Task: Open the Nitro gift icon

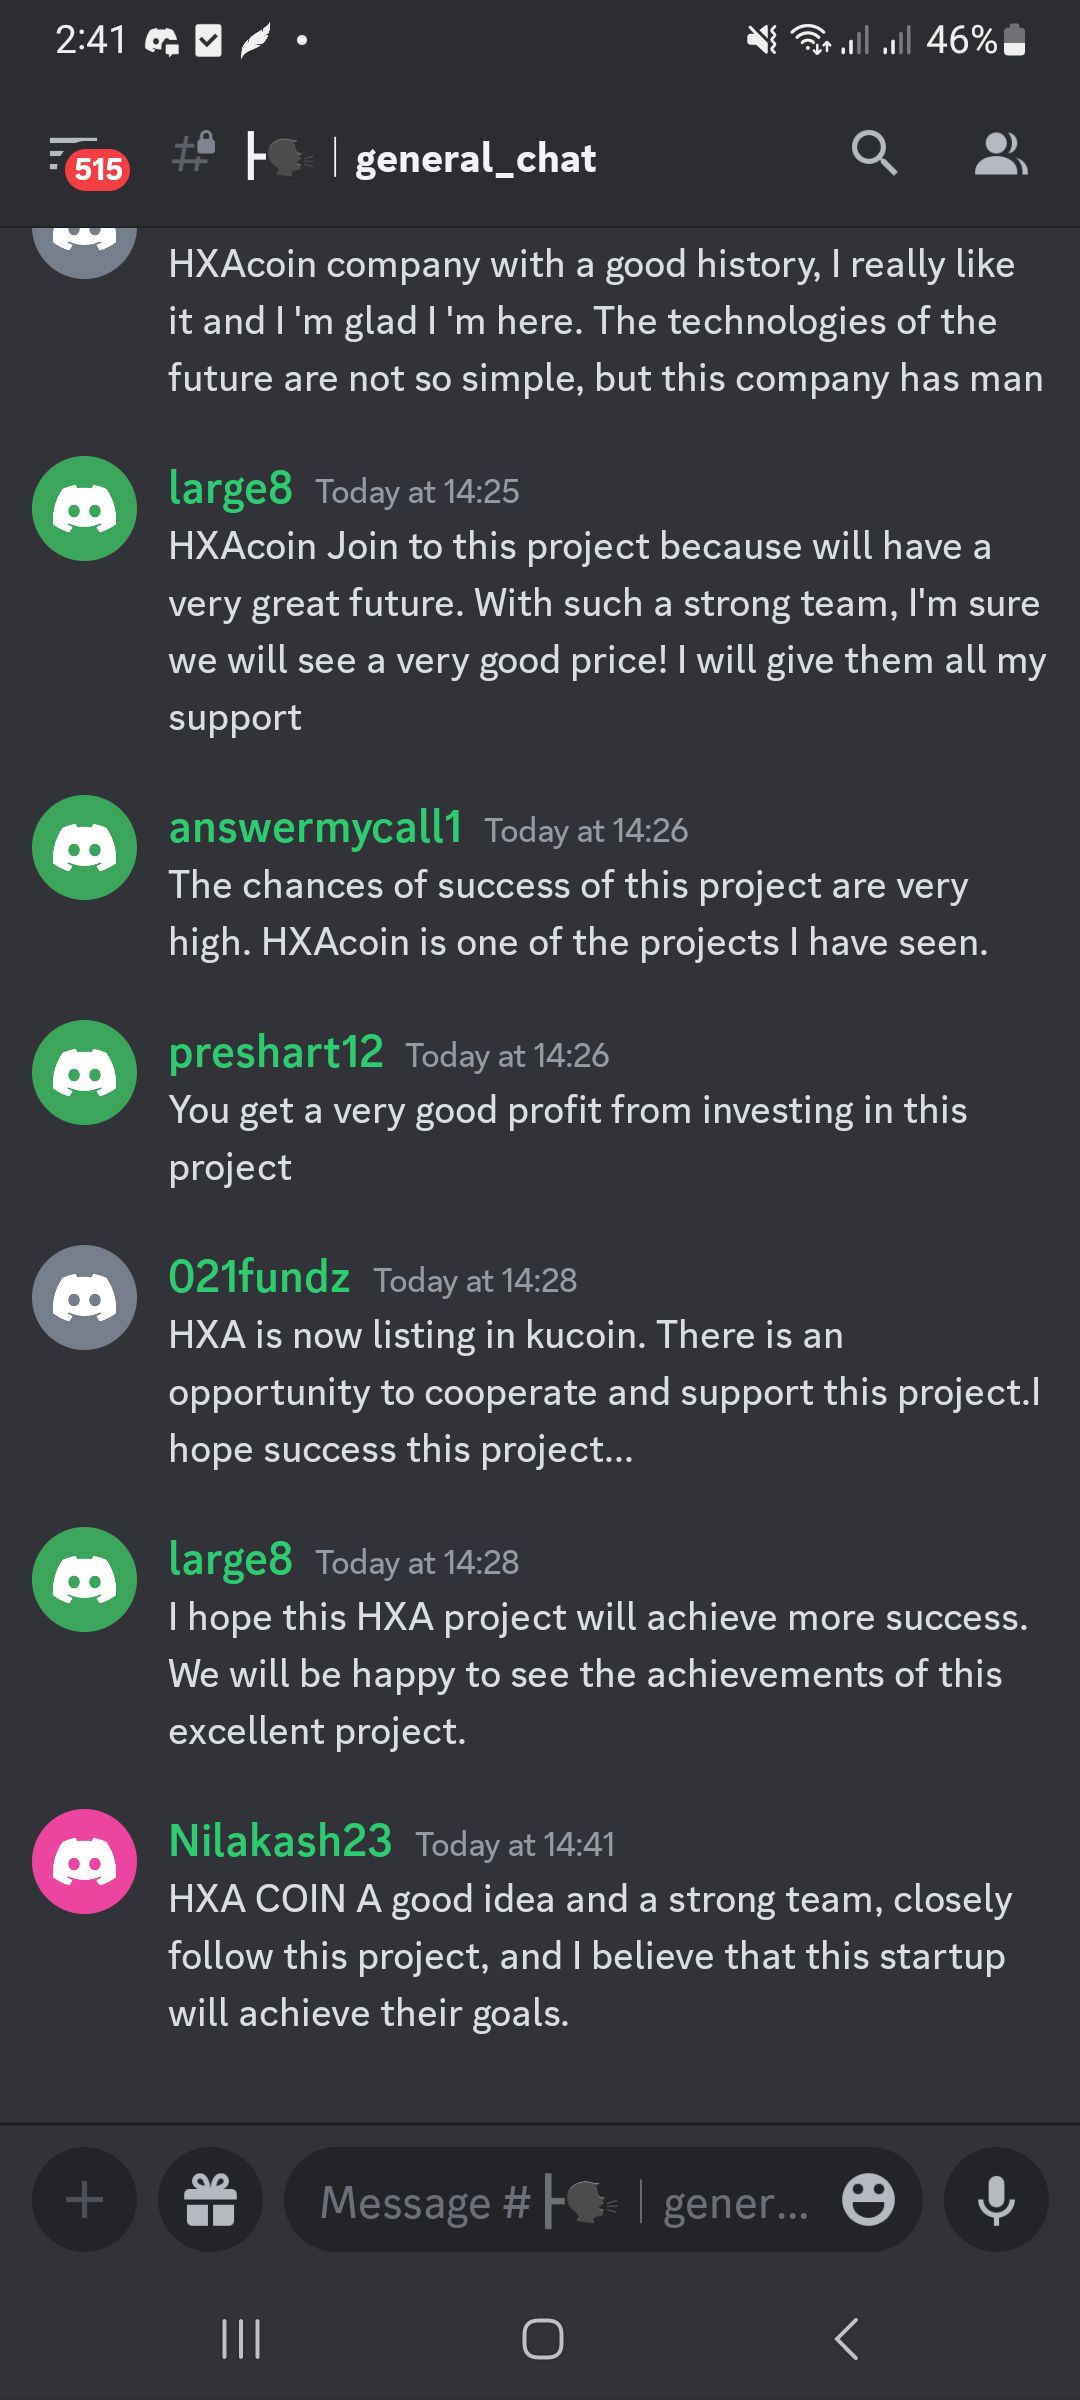Action: coord(211,2199)
